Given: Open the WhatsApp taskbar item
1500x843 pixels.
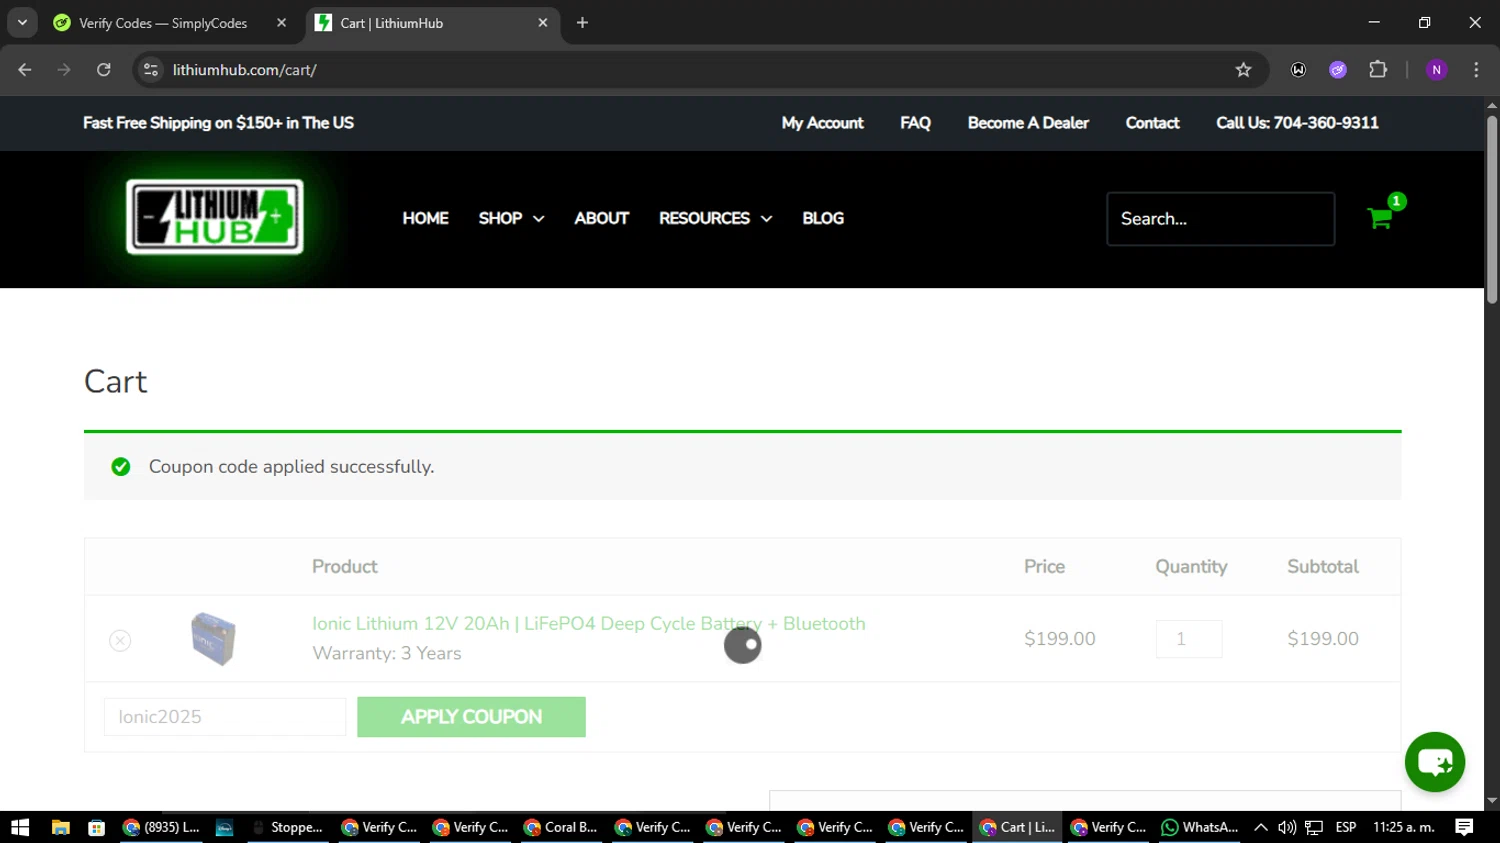Looking at the screenshot, I should [1200, 827].
